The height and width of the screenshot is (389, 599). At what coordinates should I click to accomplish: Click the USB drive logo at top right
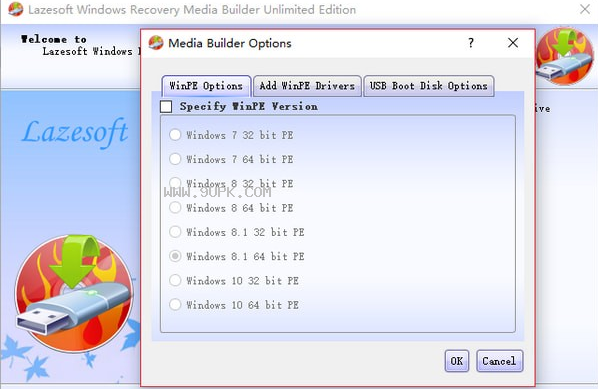coord(565,56)
